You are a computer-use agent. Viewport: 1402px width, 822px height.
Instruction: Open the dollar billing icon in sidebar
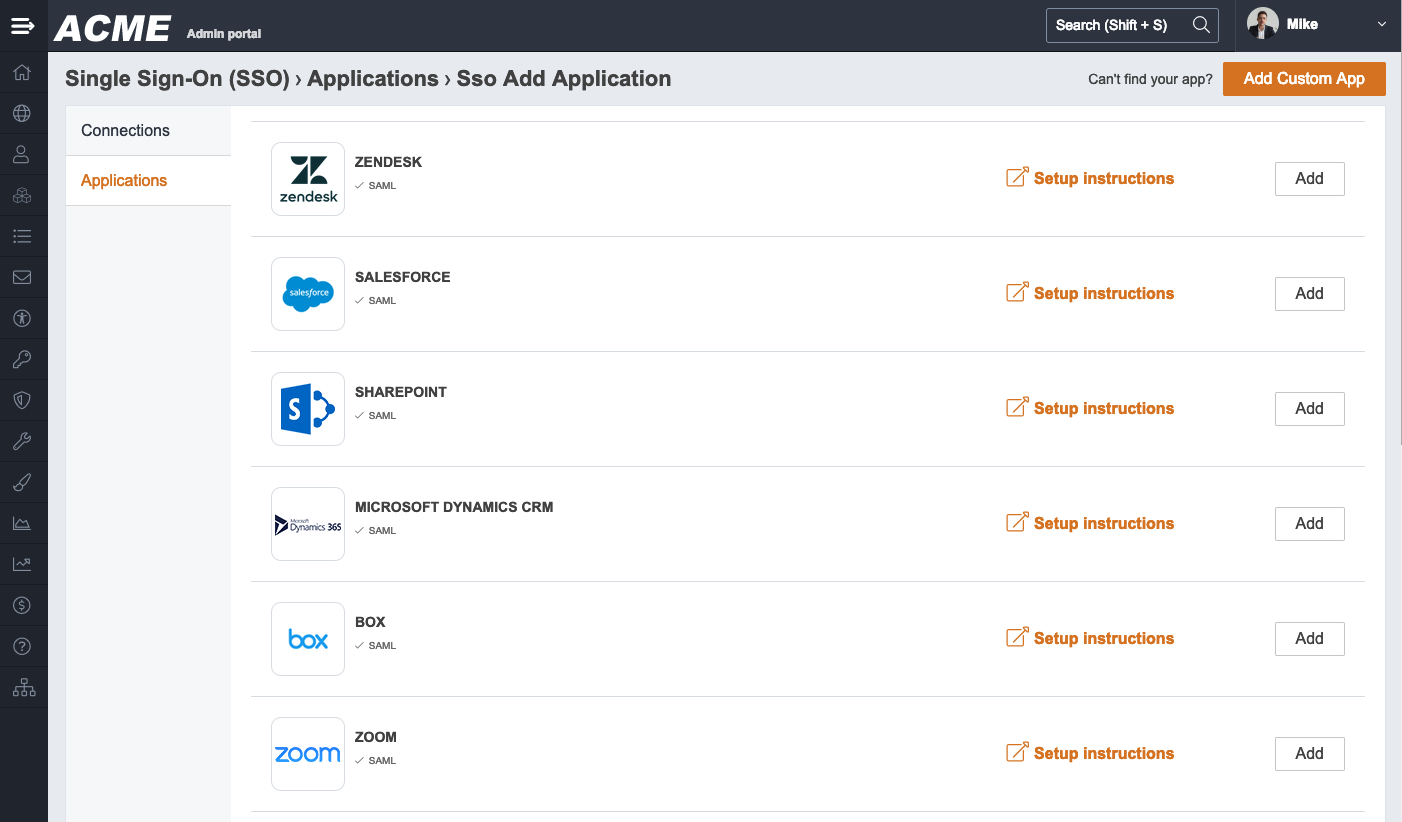tap(22, 605)
